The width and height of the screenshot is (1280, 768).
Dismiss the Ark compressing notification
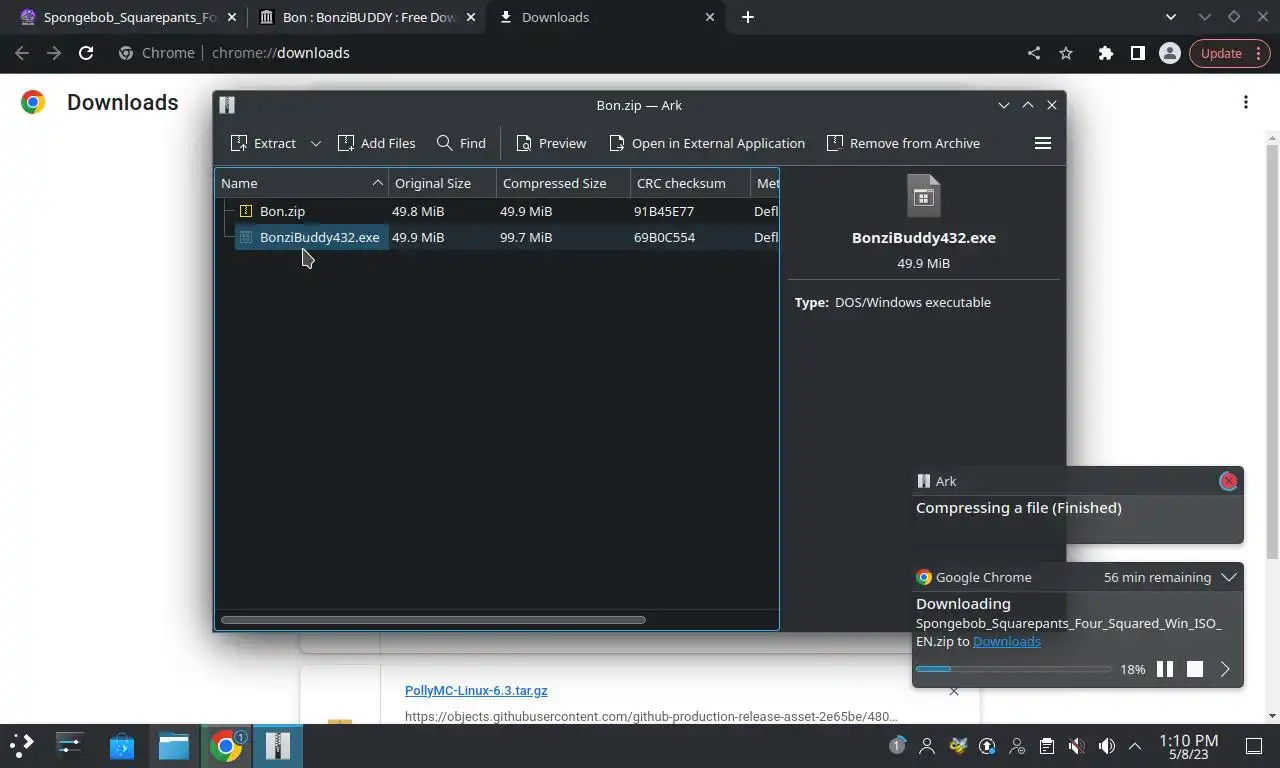pos(1228,481)
